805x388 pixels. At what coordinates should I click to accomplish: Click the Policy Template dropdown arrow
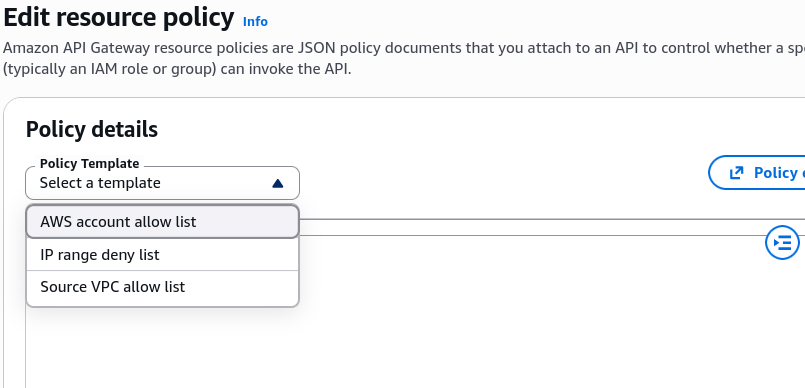pos(278,183)
